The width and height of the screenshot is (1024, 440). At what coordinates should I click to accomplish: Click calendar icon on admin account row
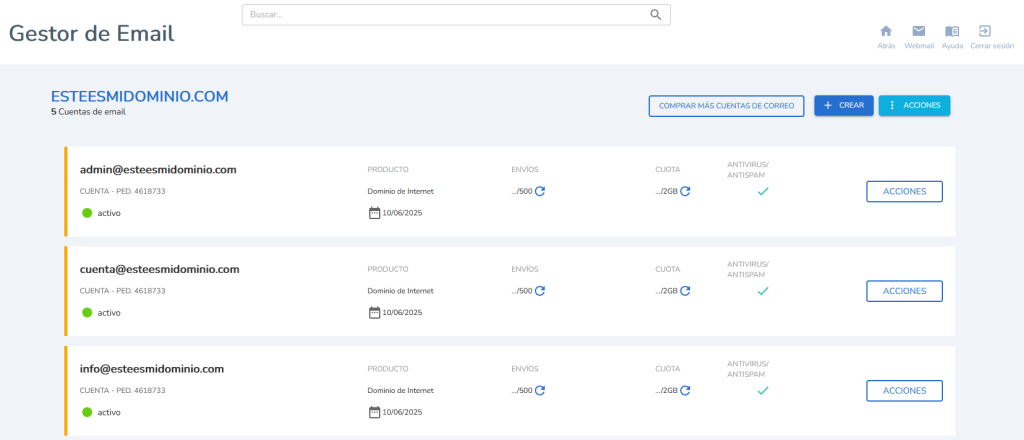[374, 213]
